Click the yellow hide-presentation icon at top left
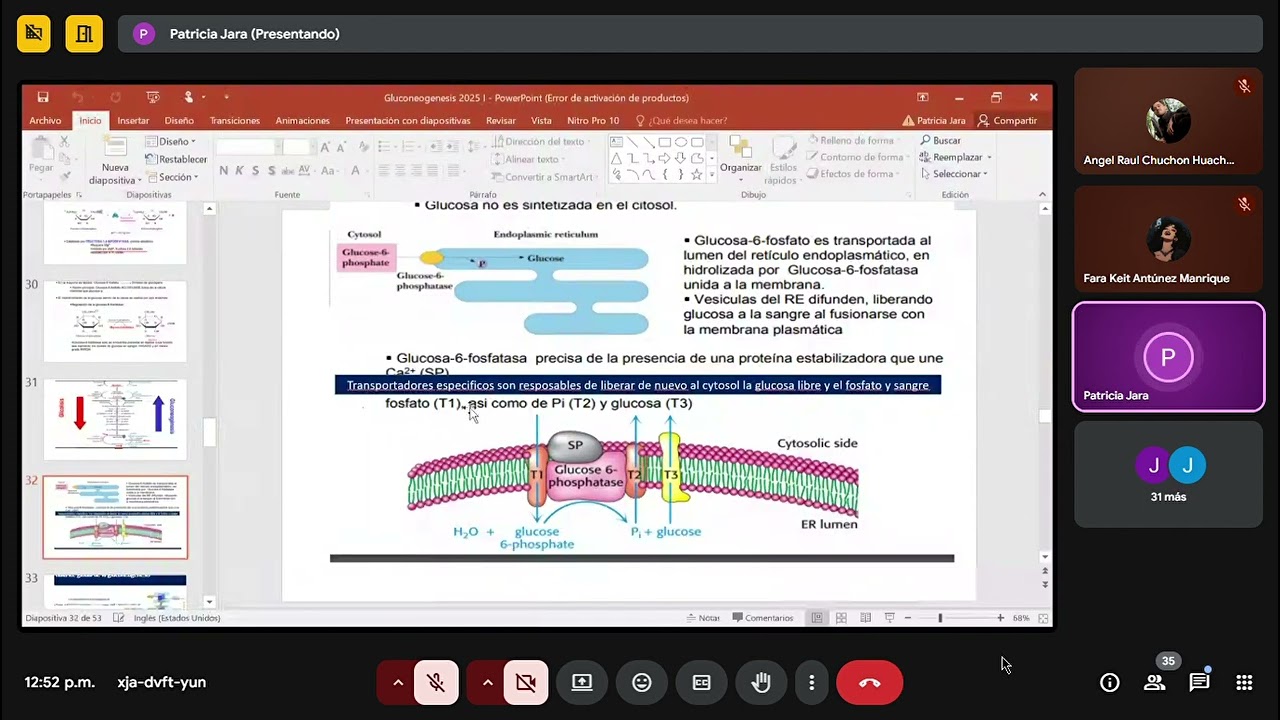The image size is (1280, 720). pos(34,34)
